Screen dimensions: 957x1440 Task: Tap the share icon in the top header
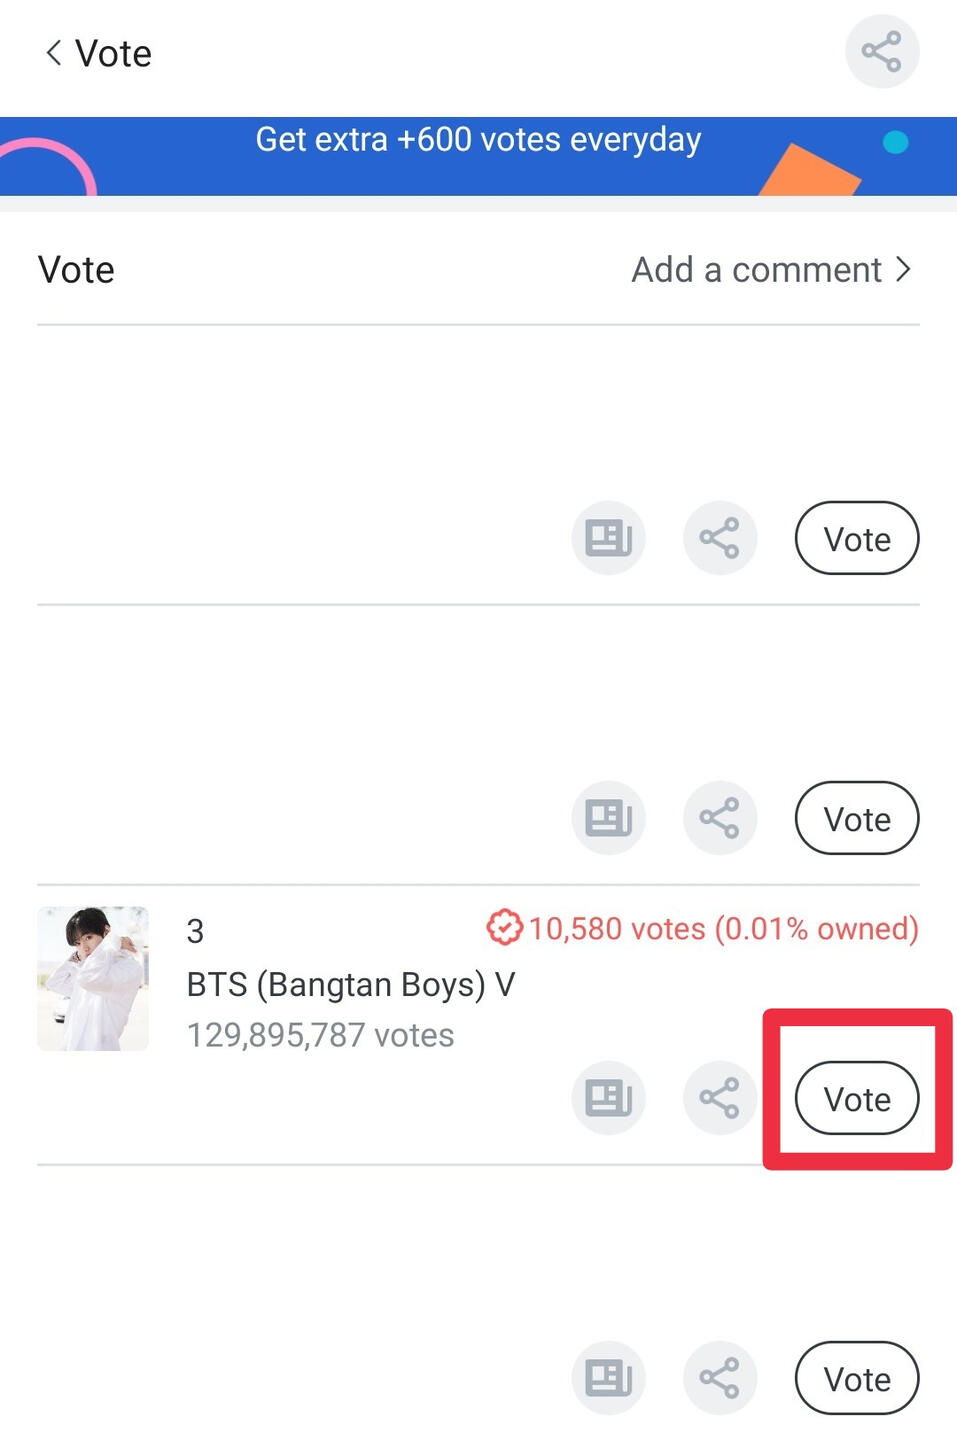pyautogui.click(x=881, y=52)
